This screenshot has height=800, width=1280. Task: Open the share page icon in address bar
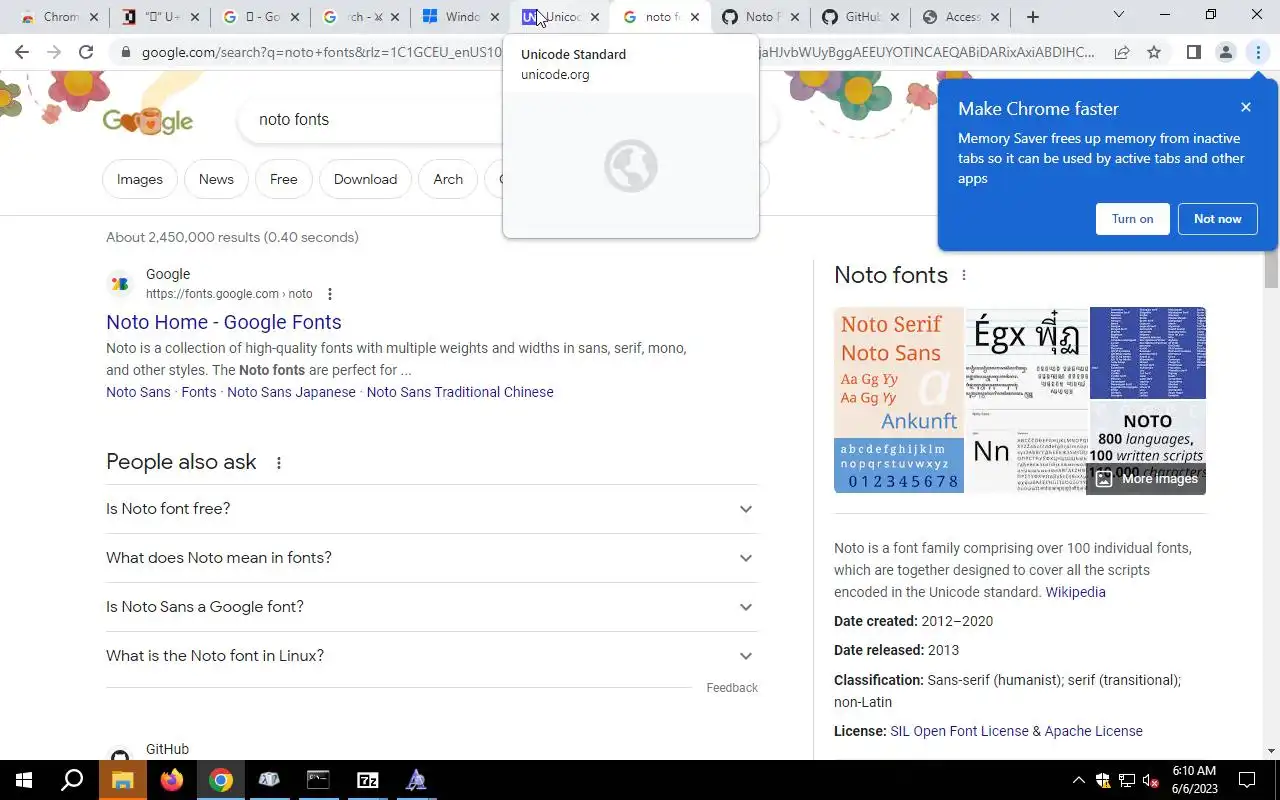click(1122, 52)
